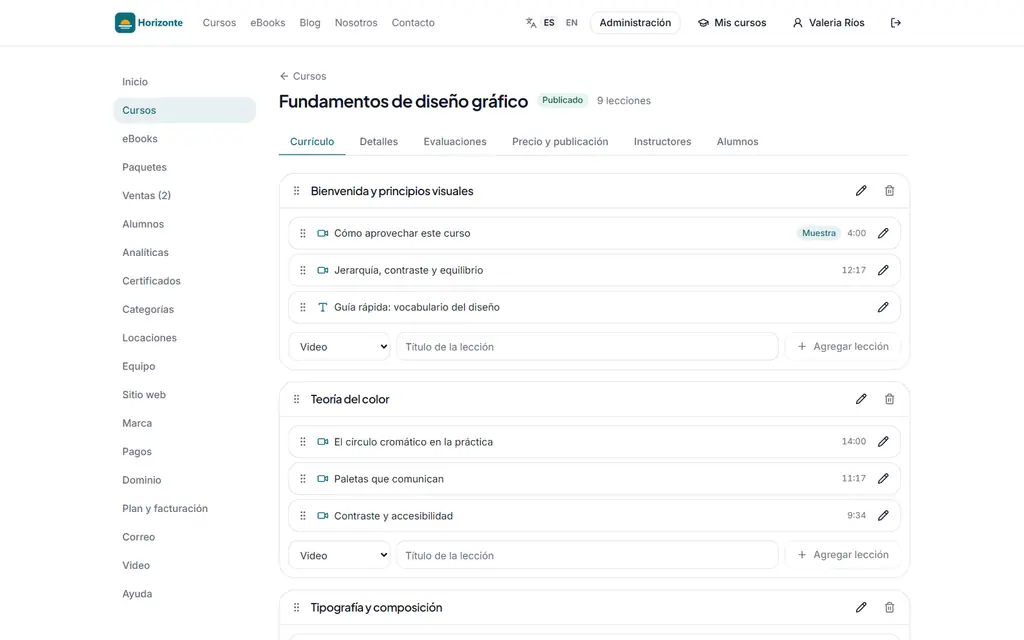Edit lesson Paletas que comunican
The image size is (1024, 640).
[883, 479]
